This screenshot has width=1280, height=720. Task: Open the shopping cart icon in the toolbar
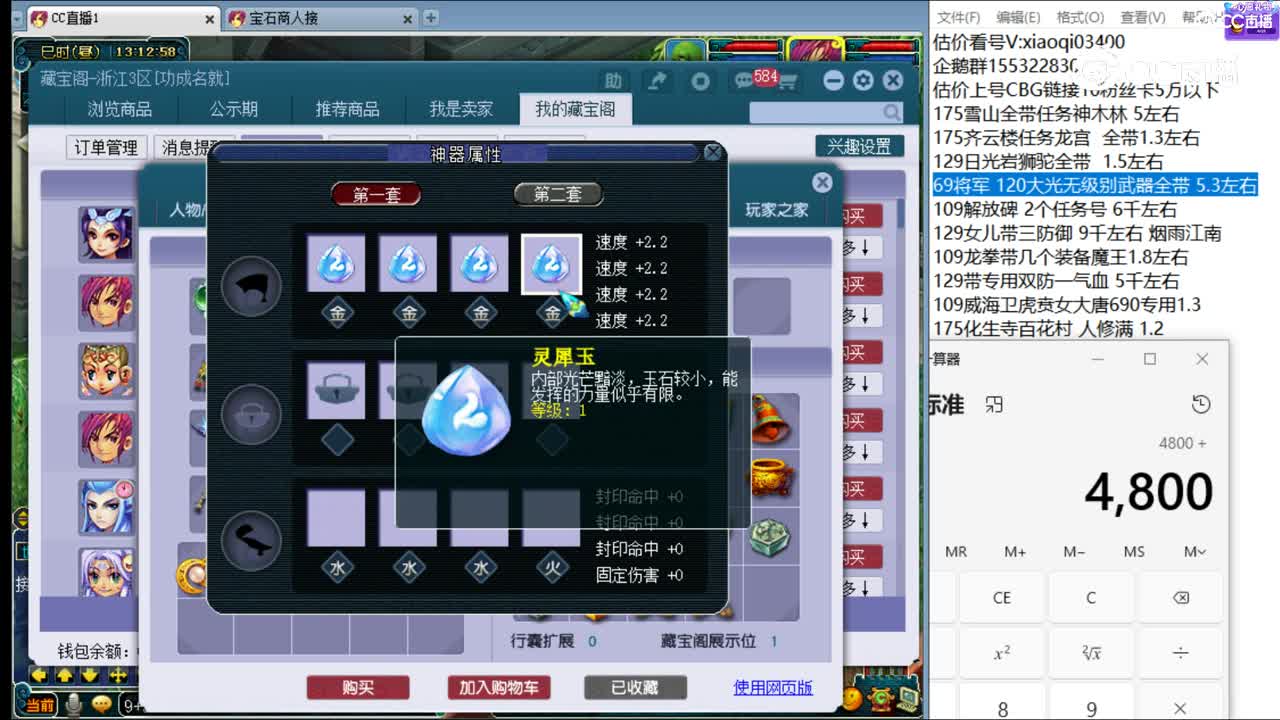789,82
